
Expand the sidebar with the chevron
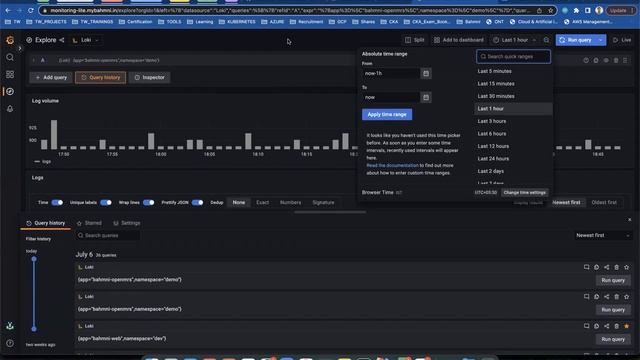(20, 49)
